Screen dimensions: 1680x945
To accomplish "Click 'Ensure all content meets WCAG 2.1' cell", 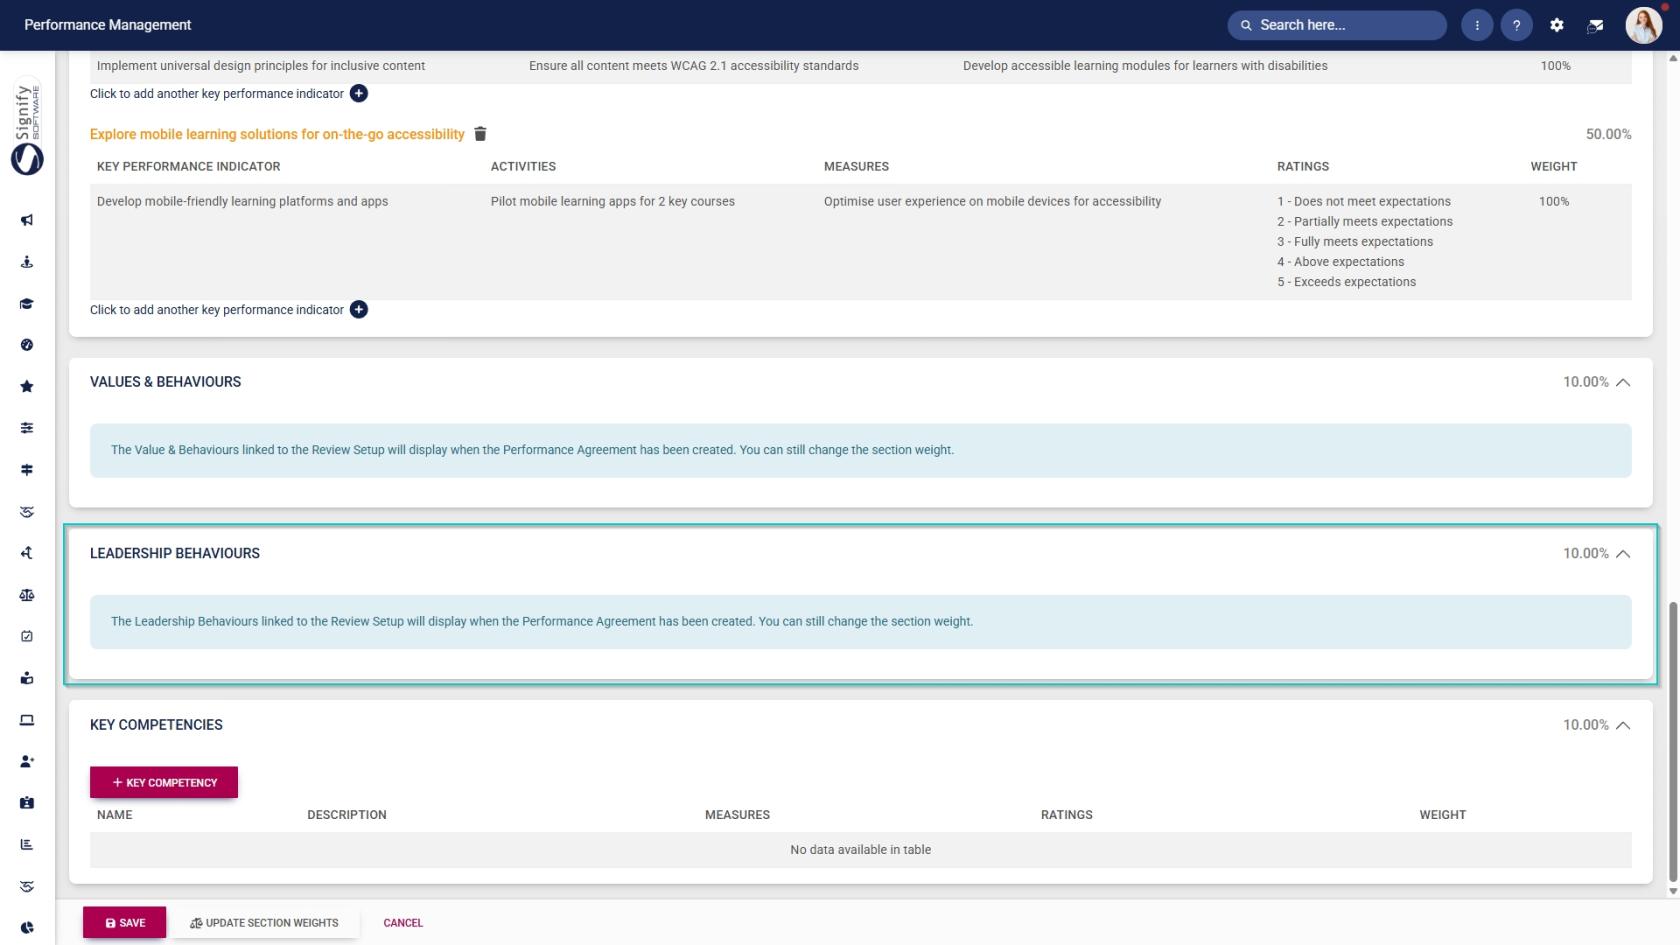I will coord(694,66).
